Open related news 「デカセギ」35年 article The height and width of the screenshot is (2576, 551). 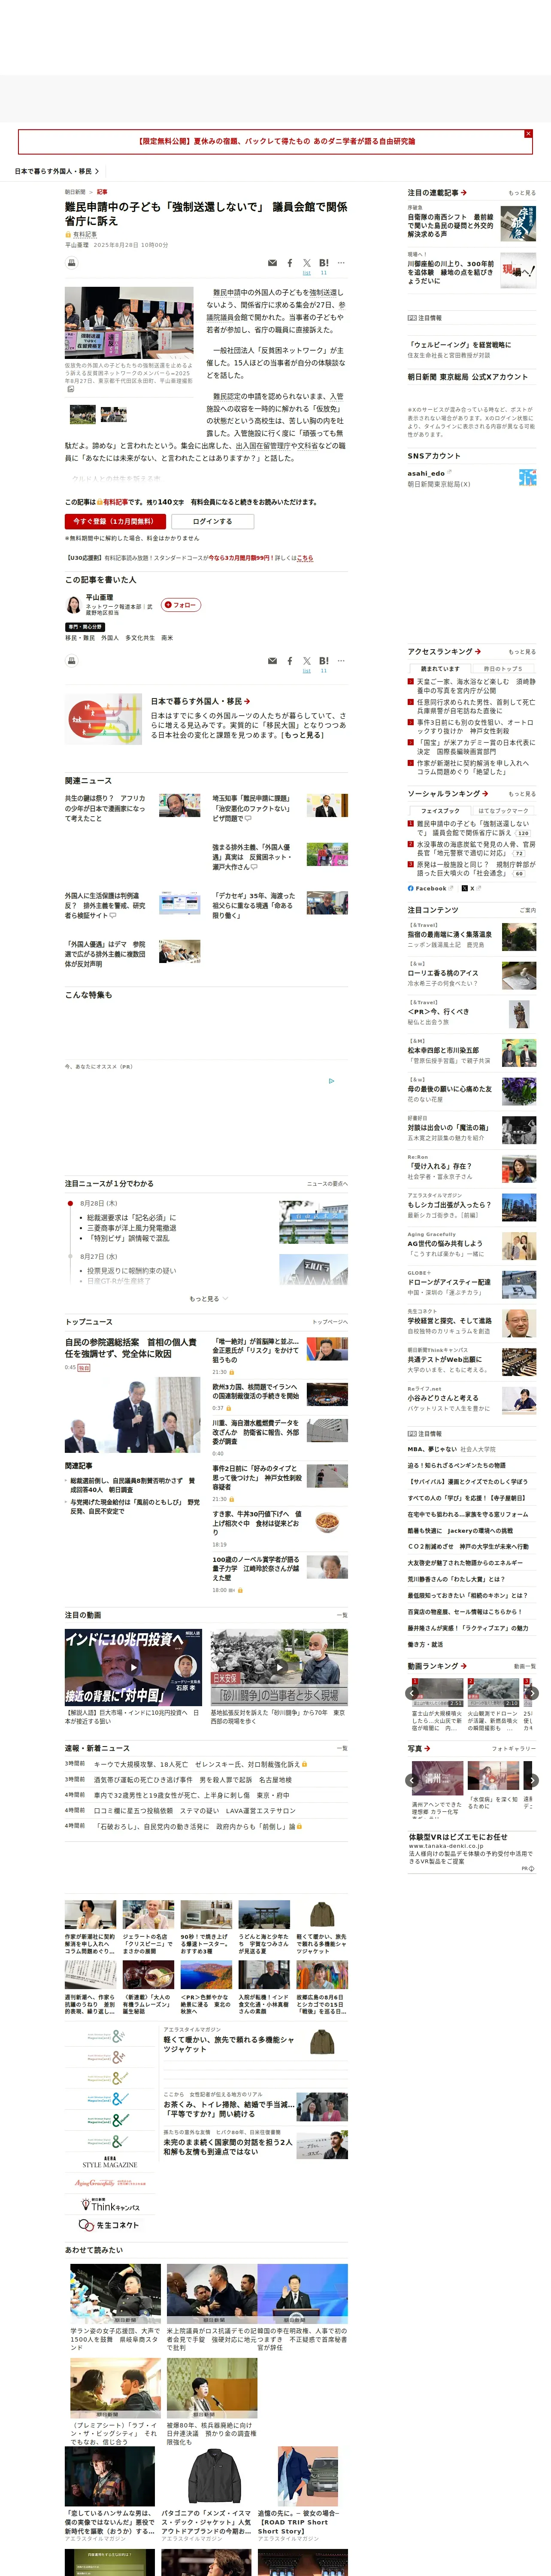click(x=255, y=905)
